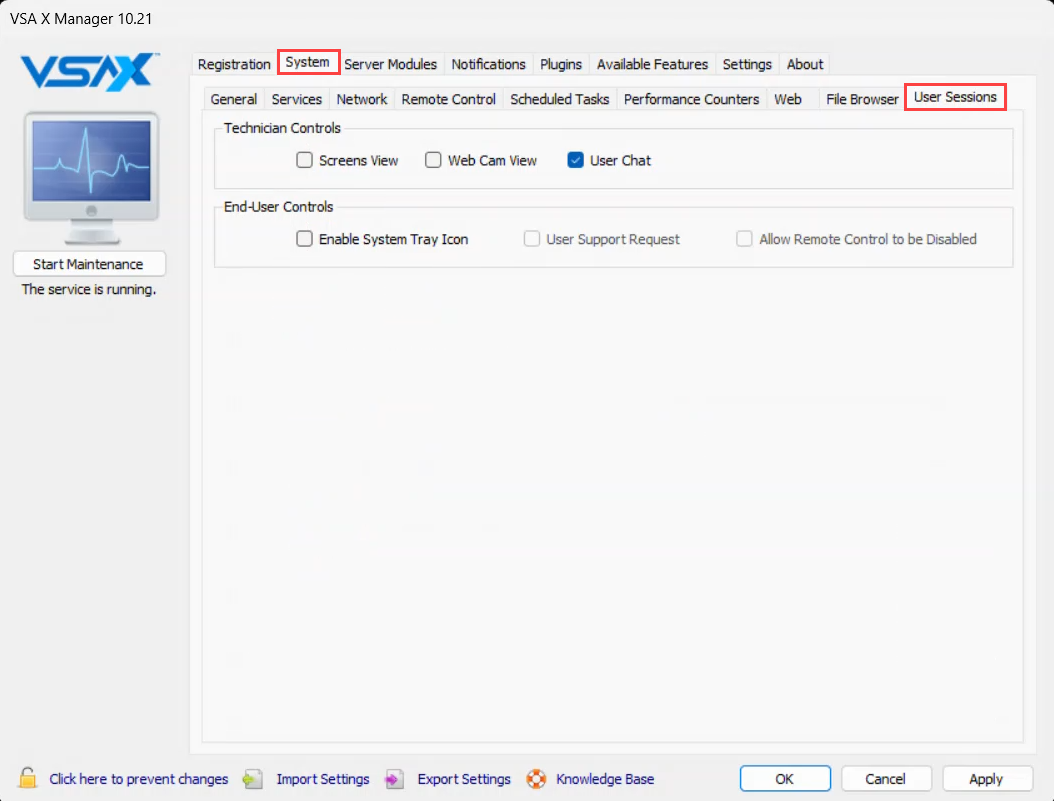Viewport: 1054px width, 801px height.
Task: Toggle the User Support Request checkbox
Action: tap(532, 239)
